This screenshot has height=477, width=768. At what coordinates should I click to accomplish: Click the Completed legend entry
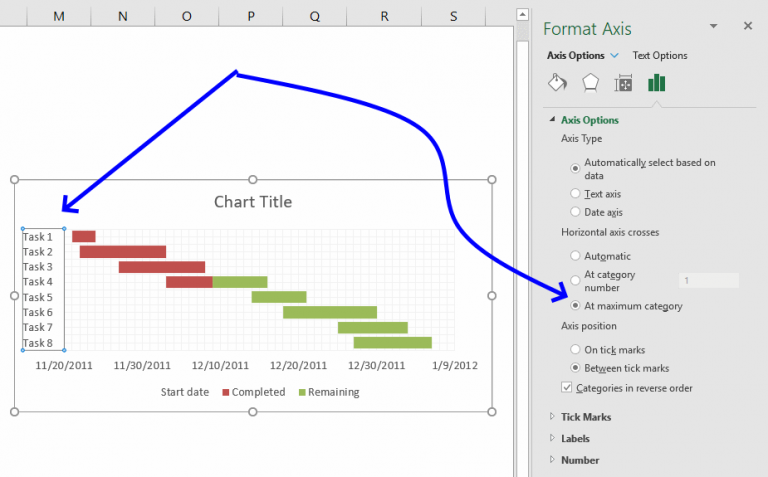[x=254, y=392]
